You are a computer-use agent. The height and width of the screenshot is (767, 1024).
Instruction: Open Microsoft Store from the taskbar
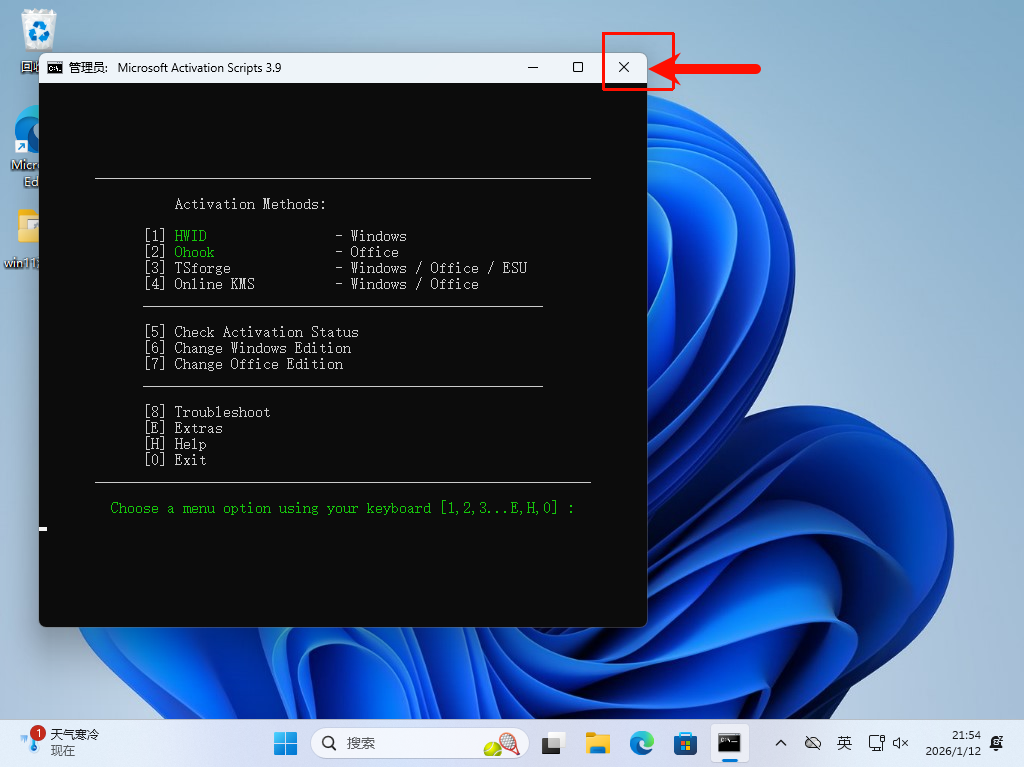point(685,743)
